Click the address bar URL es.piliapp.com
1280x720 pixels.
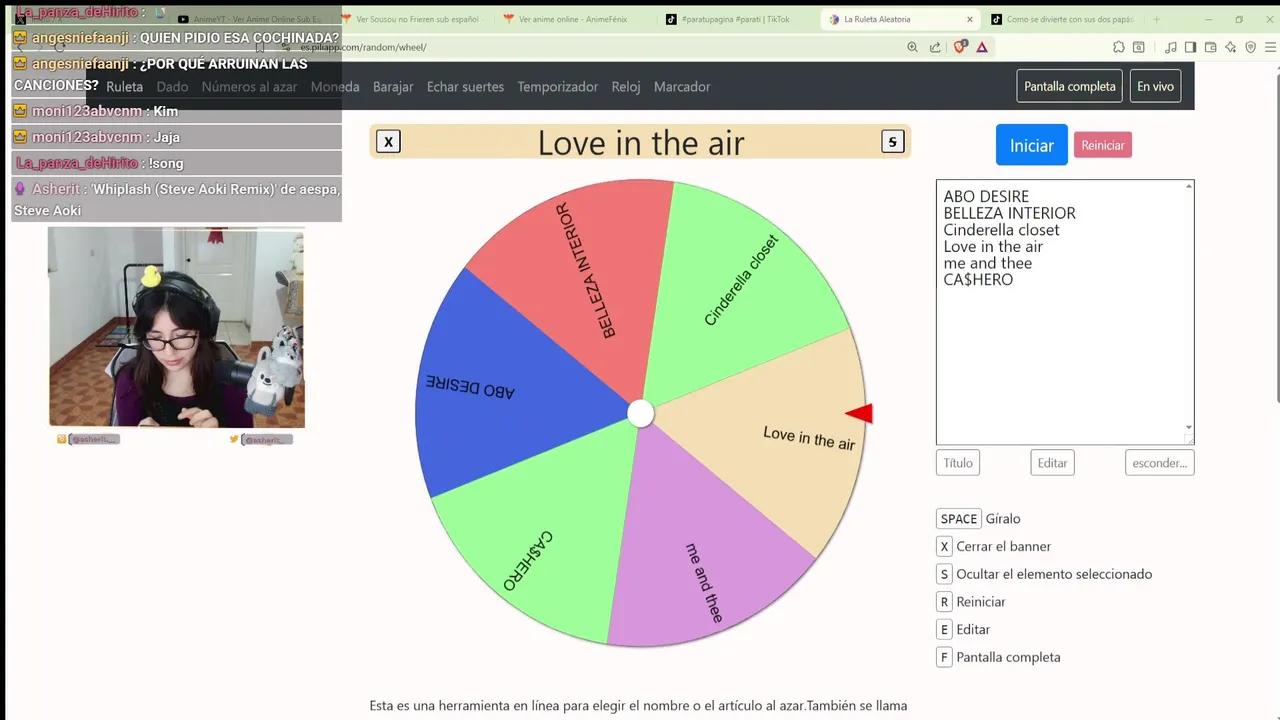click(x=363, y=47)
